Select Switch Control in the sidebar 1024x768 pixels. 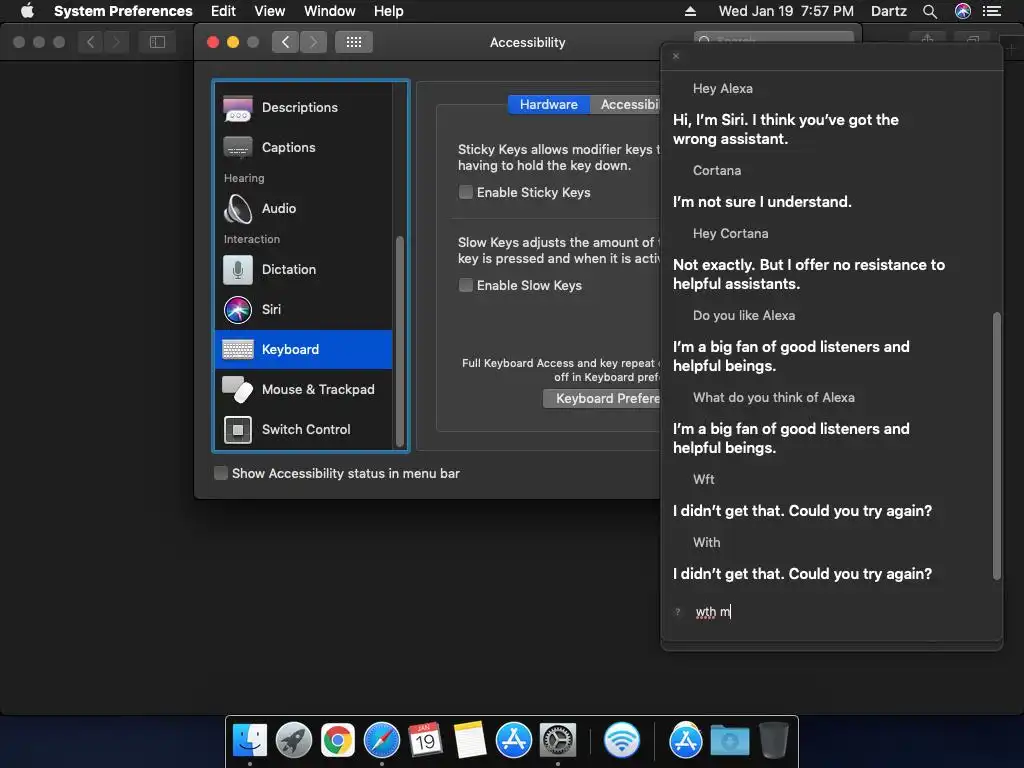[x=304, y=429]
